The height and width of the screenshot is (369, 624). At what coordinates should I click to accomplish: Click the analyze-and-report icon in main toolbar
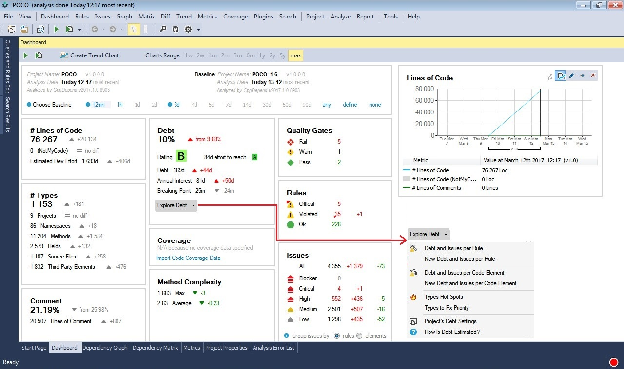coord(70,29)
